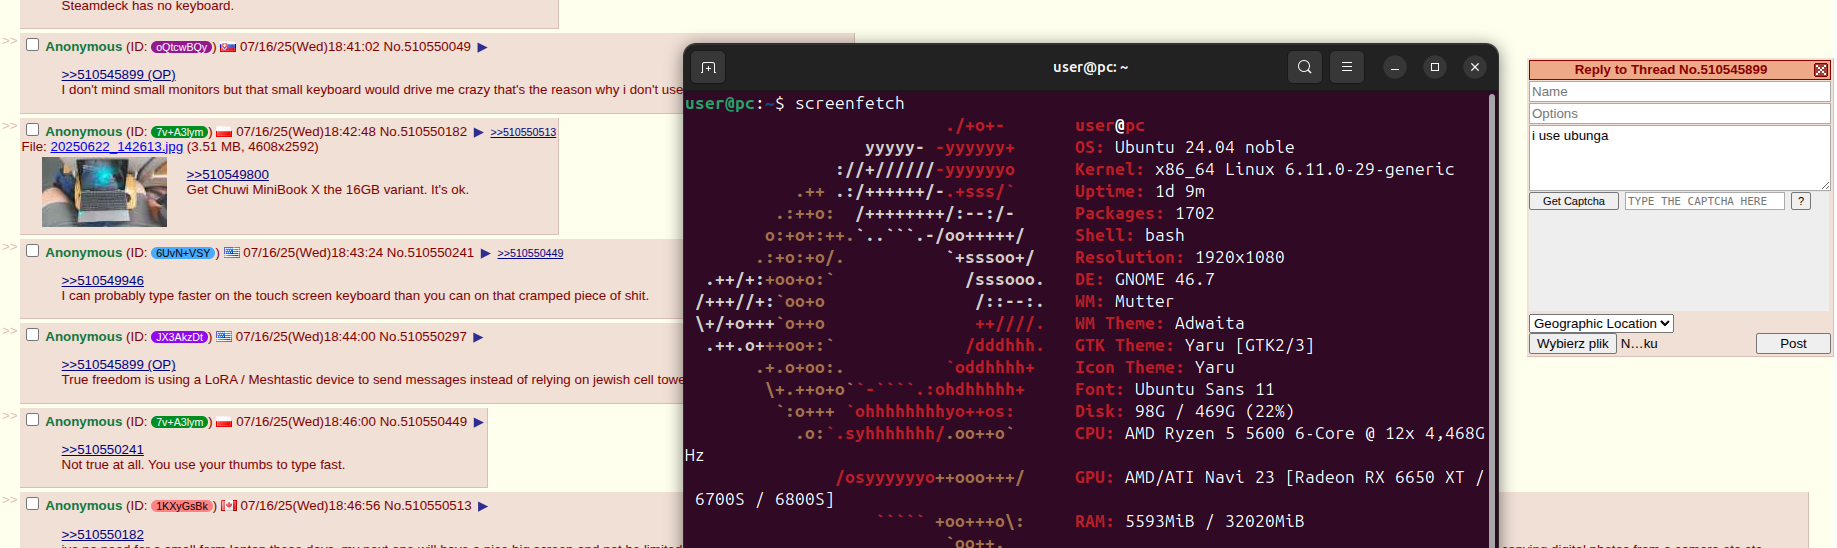1837x548 pixels.
Task: Maximize the user@pc terminal window
Action: click(1435, 67)
